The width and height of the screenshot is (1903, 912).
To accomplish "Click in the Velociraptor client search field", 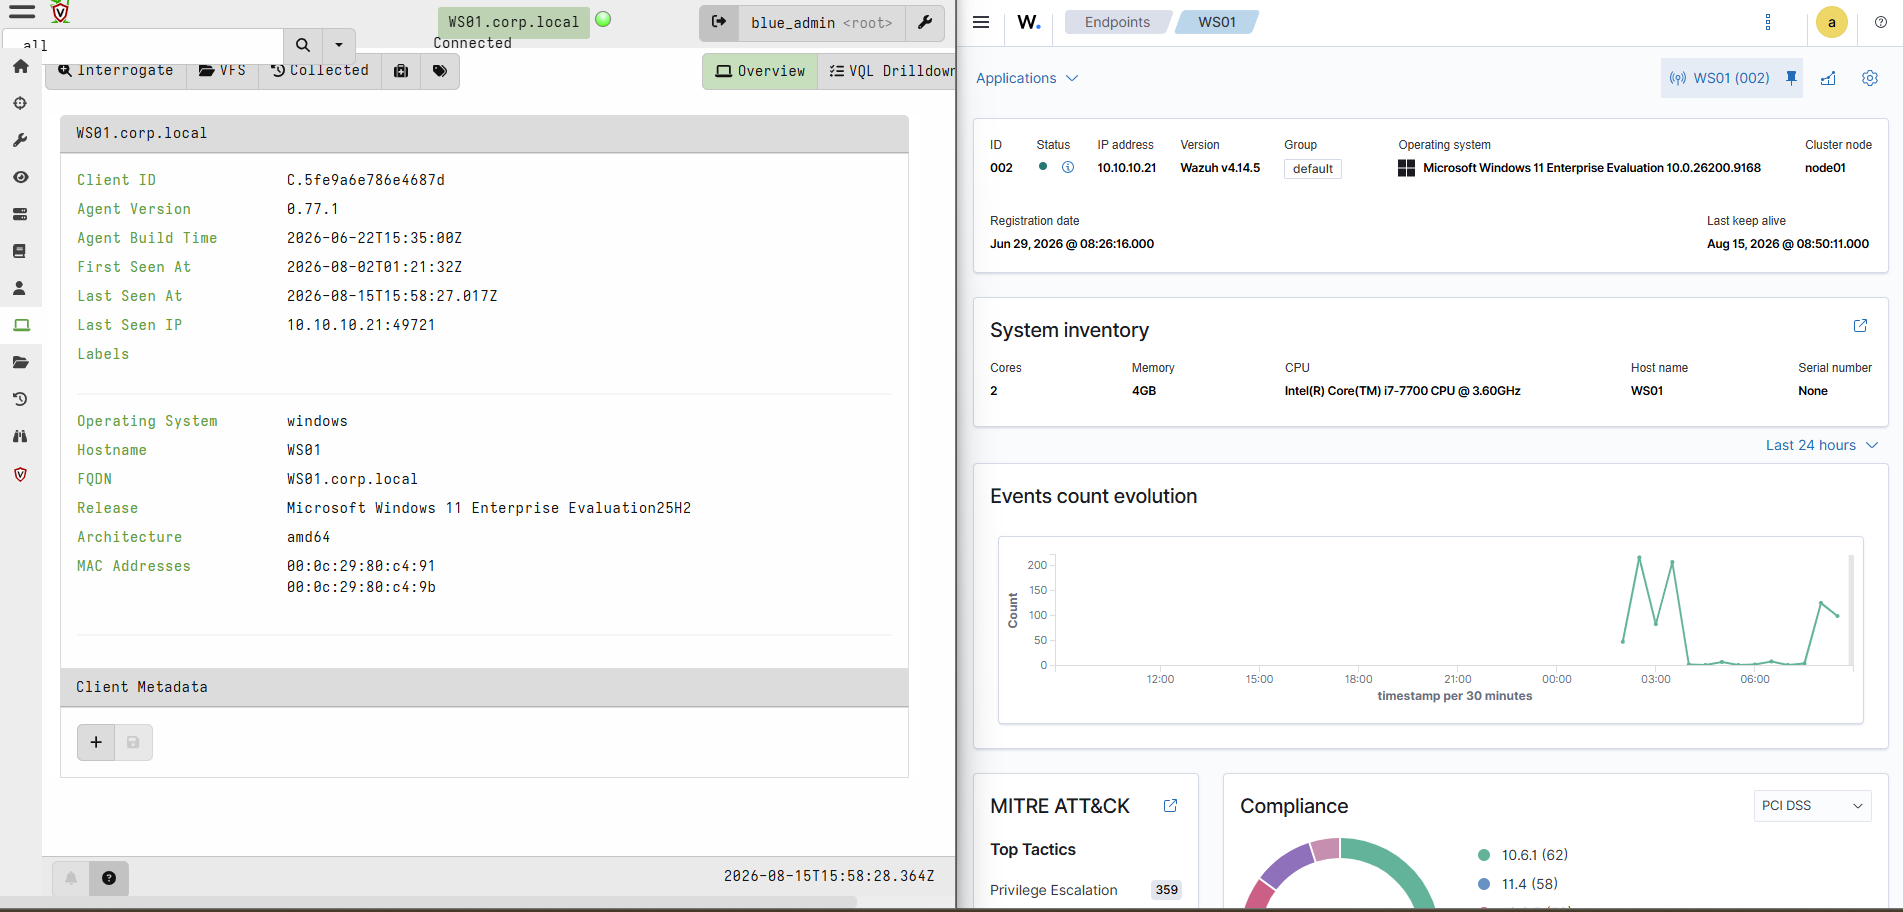I will pyautogui.click(x=144, y=45).
